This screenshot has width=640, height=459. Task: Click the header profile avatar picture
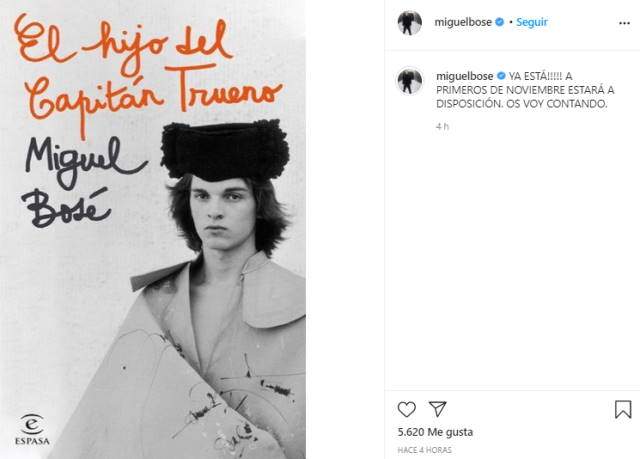[409, 23]
